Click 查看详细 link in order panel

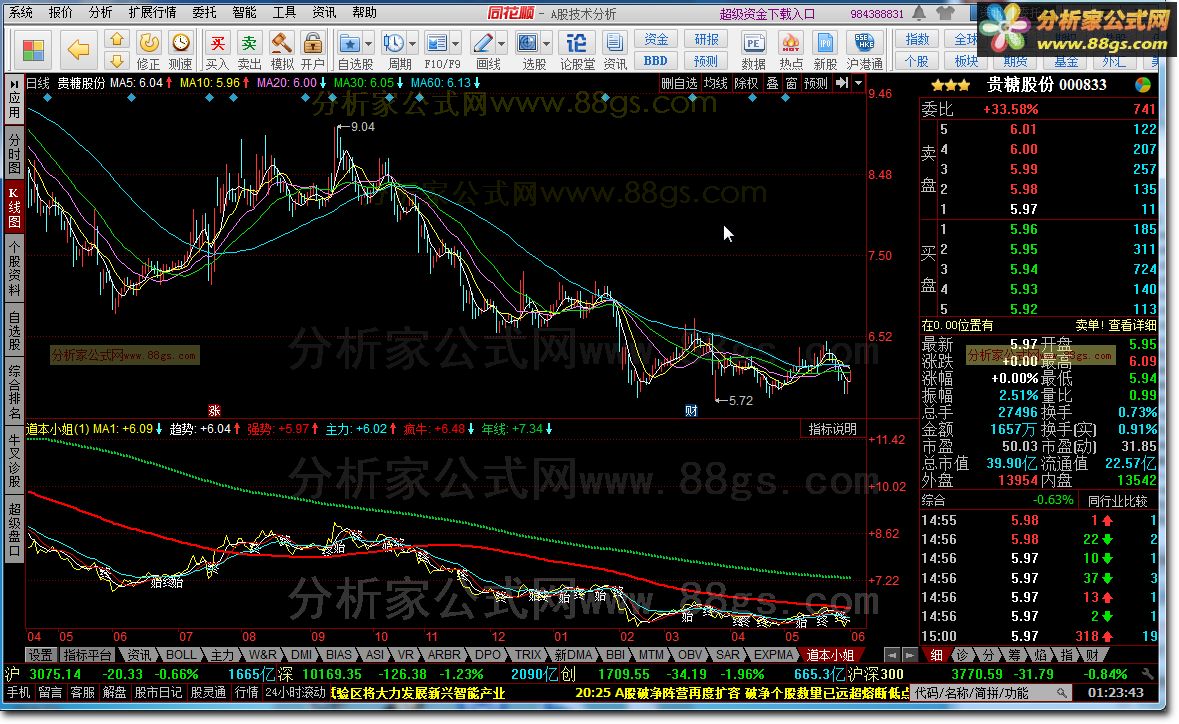[1132, 325]
